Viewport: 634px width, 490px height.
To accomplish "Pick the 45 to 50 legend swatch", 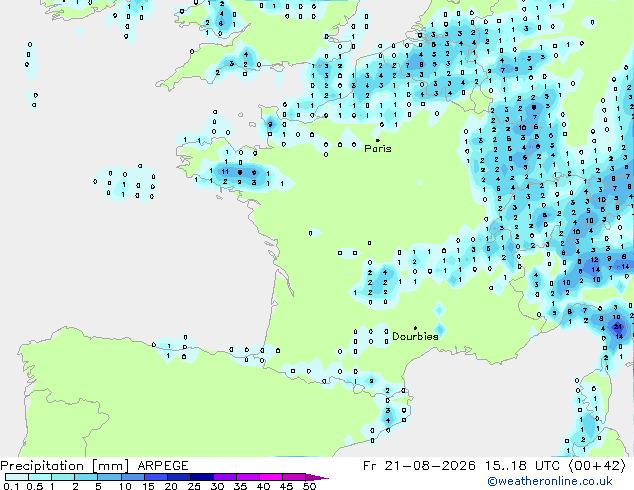I will tap(294, 477).
